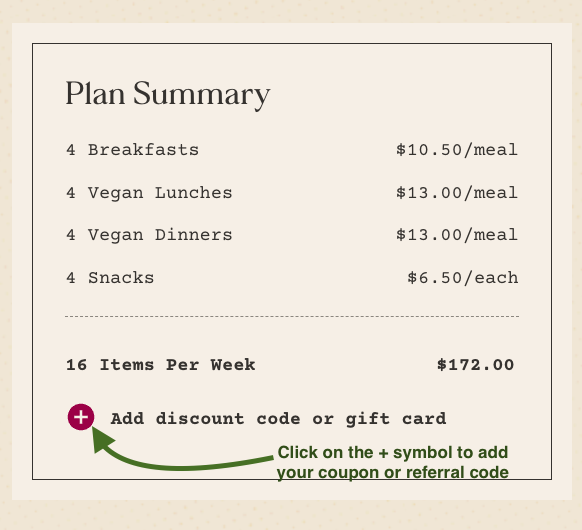Click the Vegan Lunches $13.00/meal price
Image resolution: width=582 pixels, height=530 pixels.
(457, 193)
